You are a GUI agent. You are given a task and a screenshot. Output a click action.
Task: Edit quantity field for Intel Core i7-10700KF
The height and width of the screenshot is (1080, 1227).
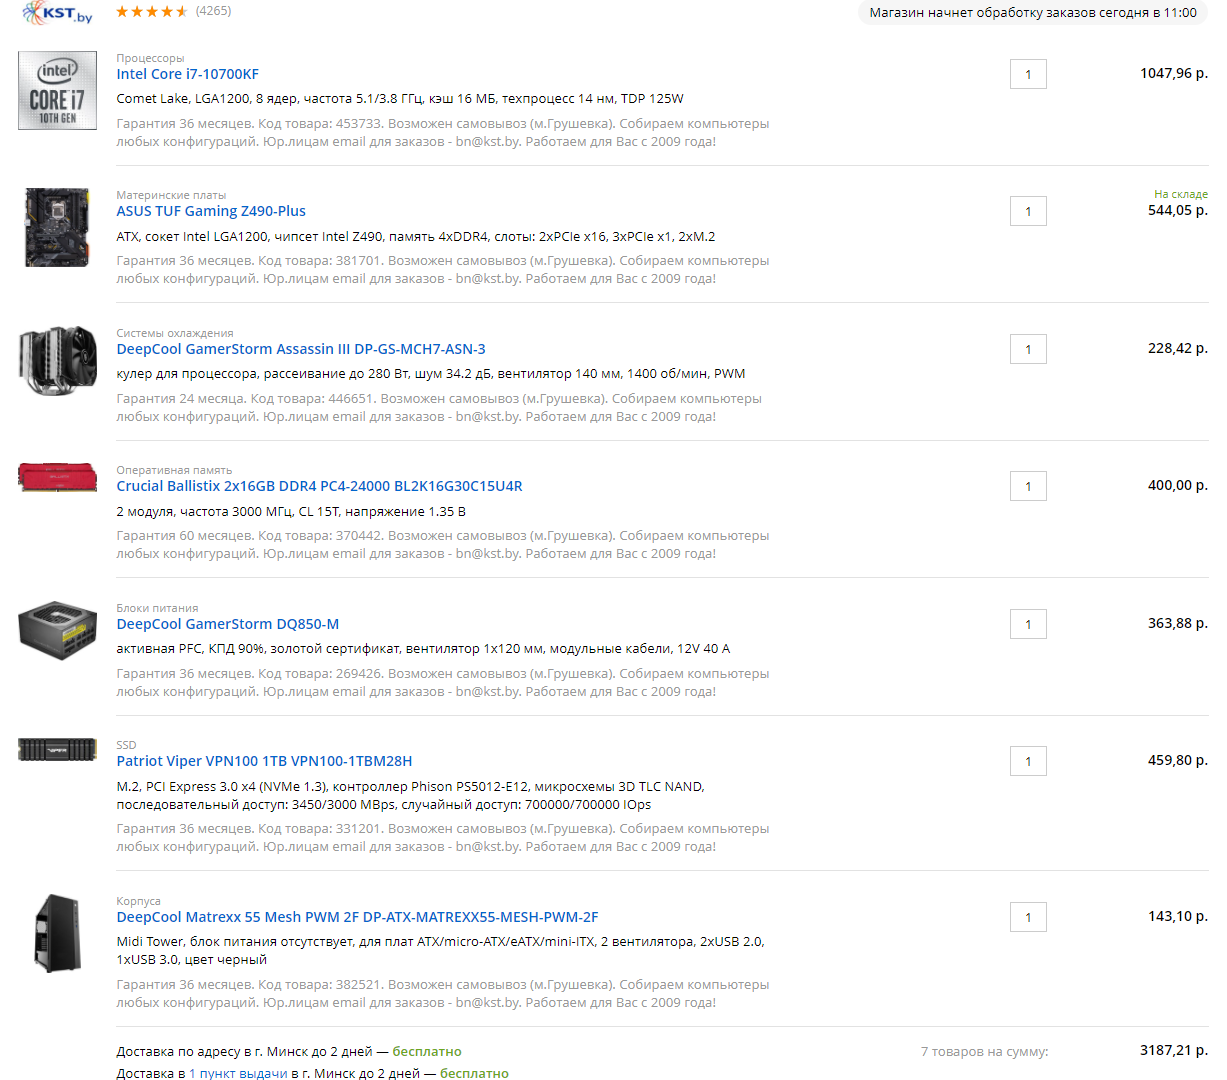(1028, 74)
